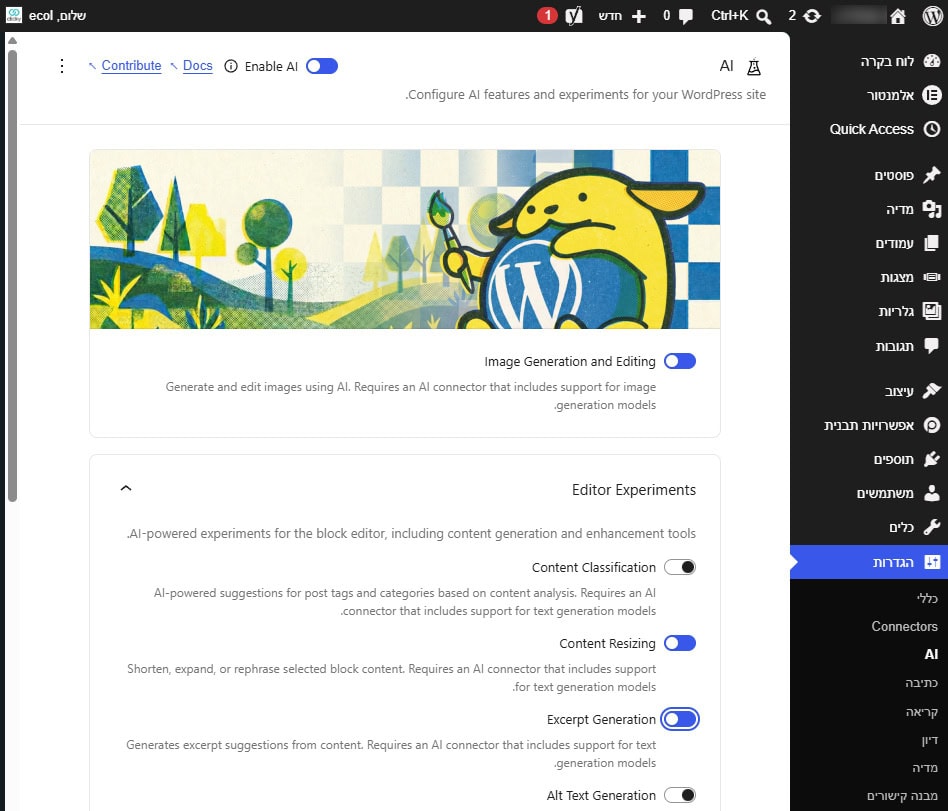This screenshot has width=948, height=811.
Task: Click the scrollbar up arrow
Action: pyautogui.click(x=12, y=41)
